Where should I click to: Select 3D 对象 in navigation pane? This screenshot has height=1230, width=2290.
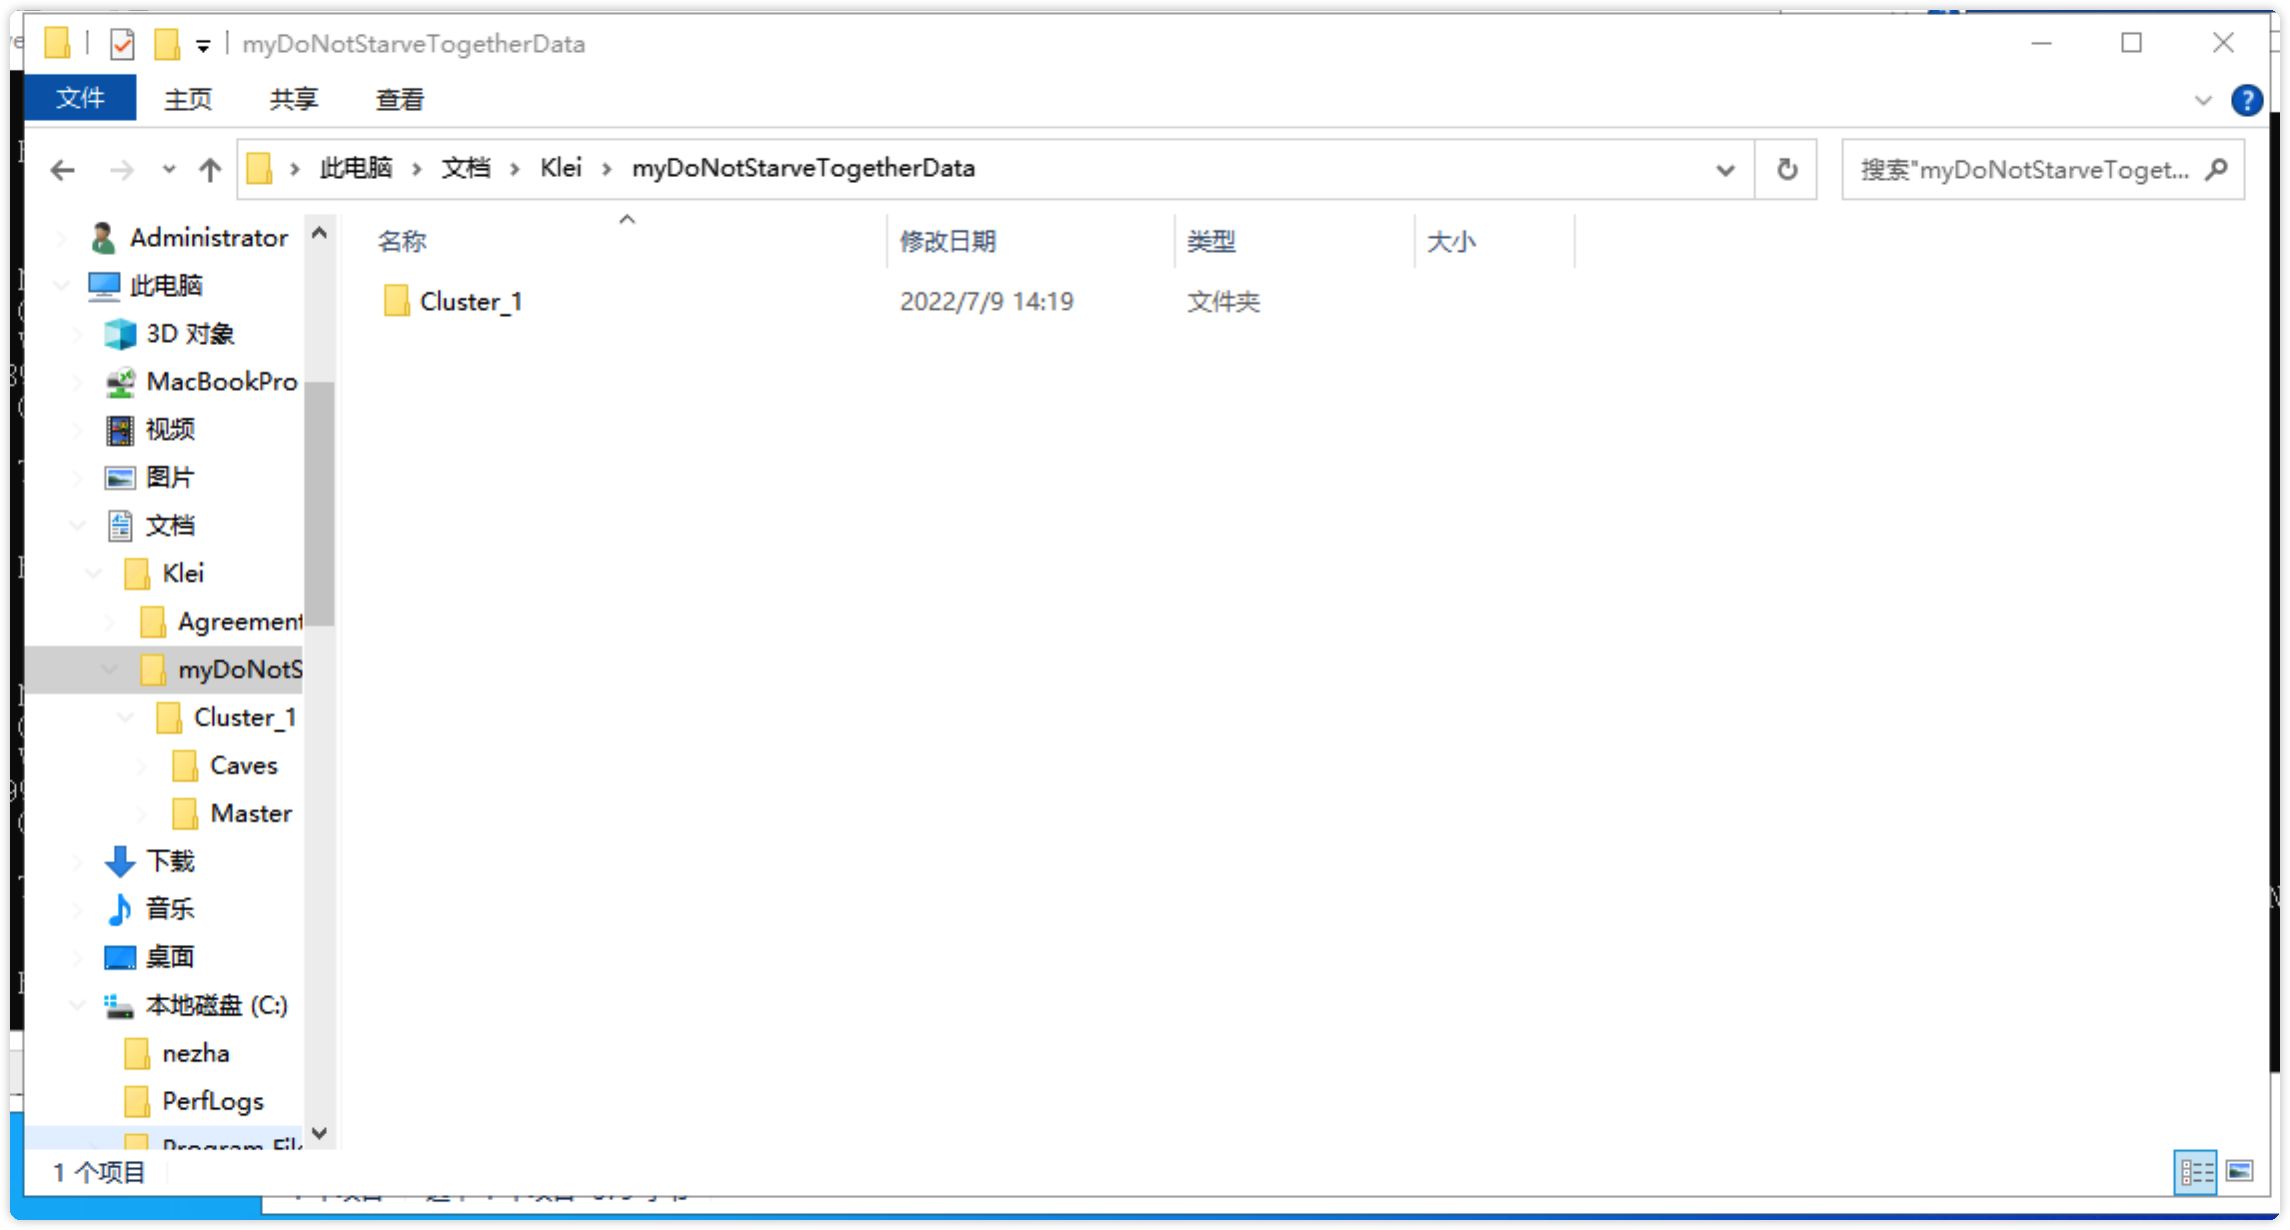pos(190,334)
